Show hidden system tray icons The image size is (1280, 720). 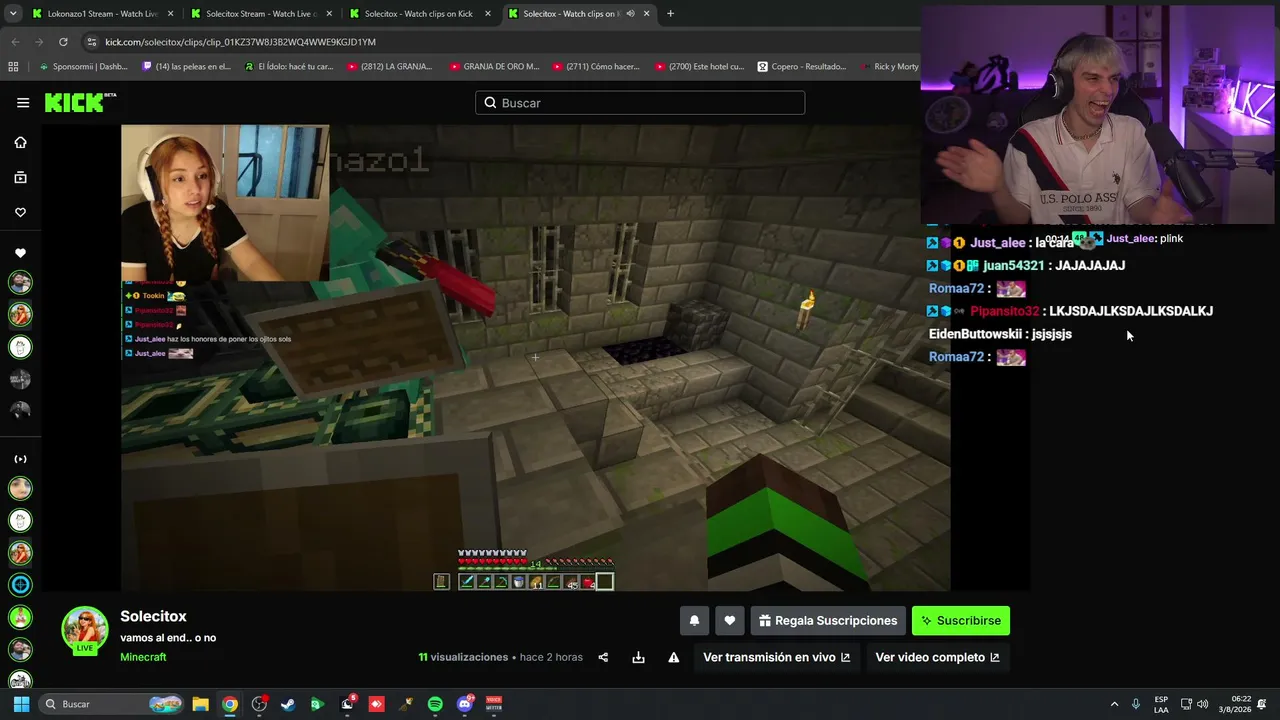[x=1114, y=704]
